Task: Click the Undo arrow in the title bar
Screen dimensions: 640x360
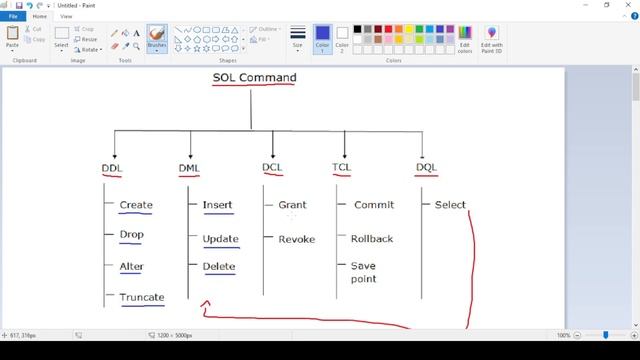Action: [29, 5]
